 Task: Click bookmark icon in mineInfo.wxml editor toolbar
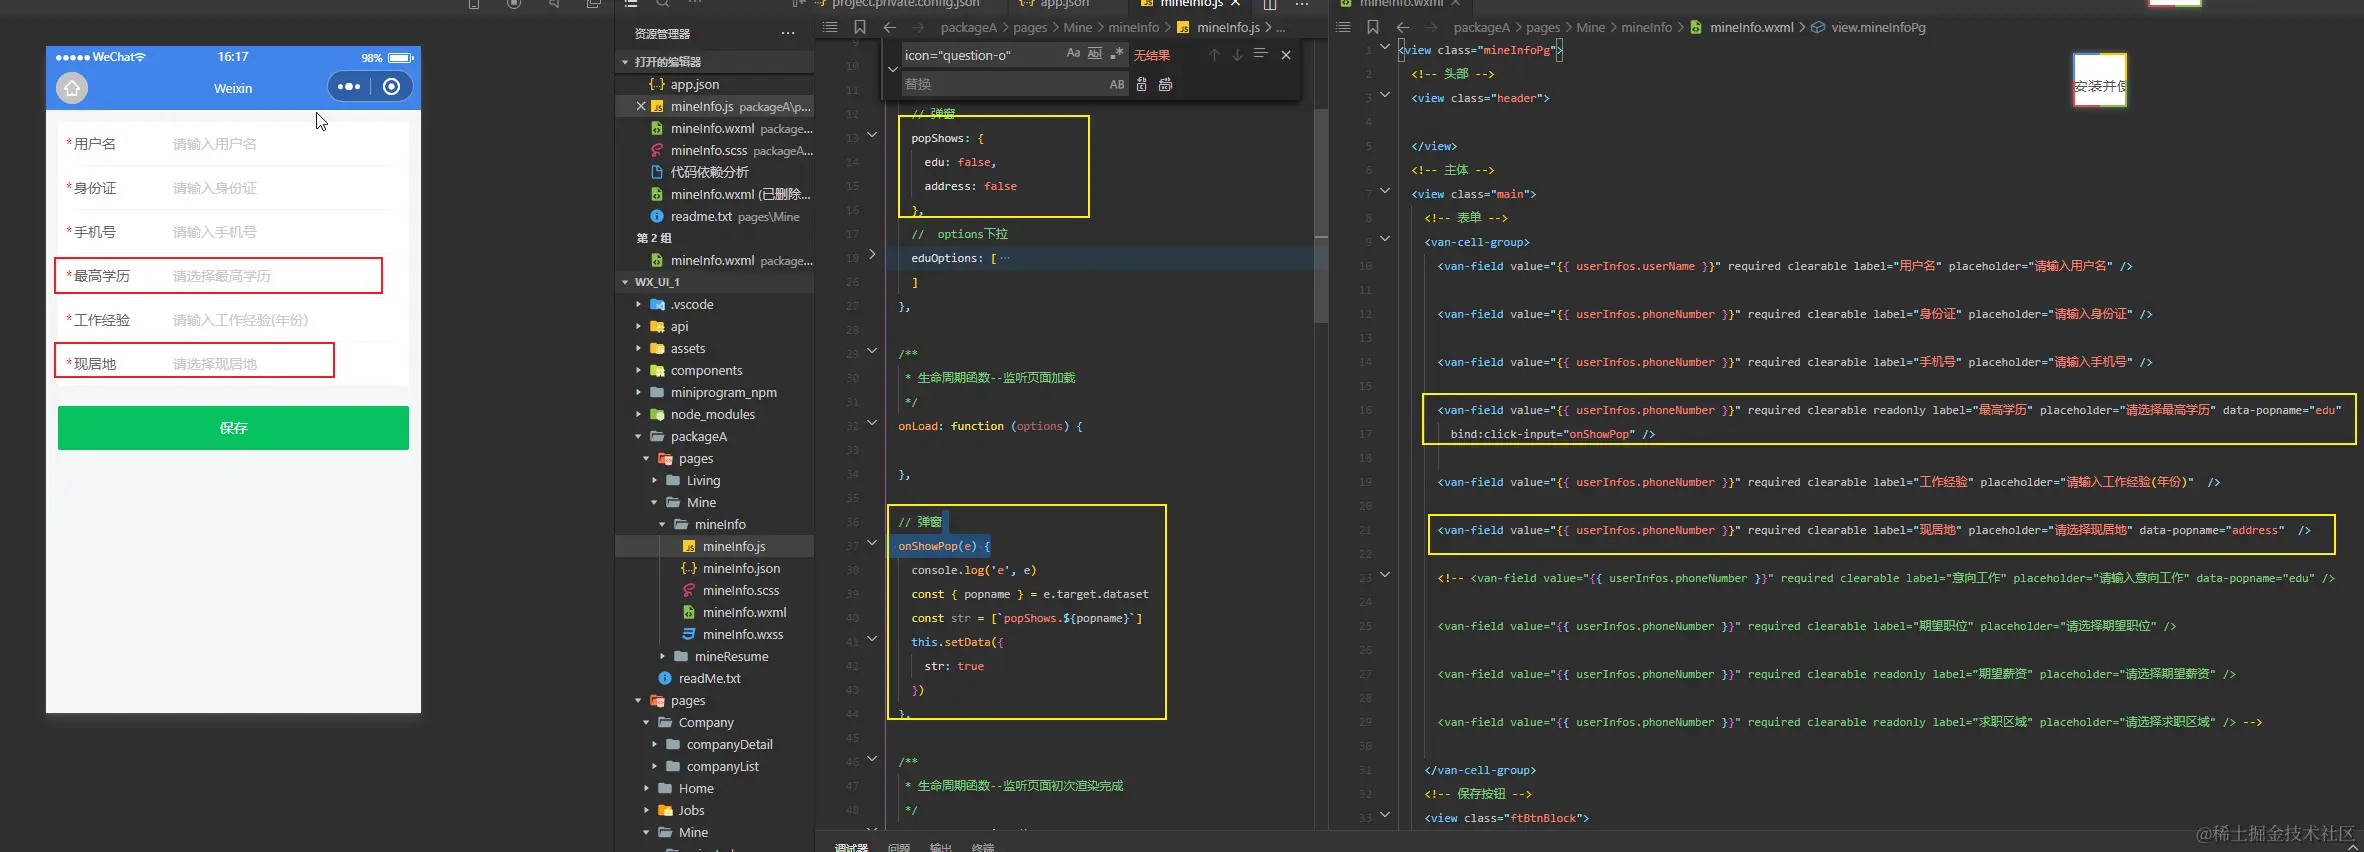tap(1373, 27)
